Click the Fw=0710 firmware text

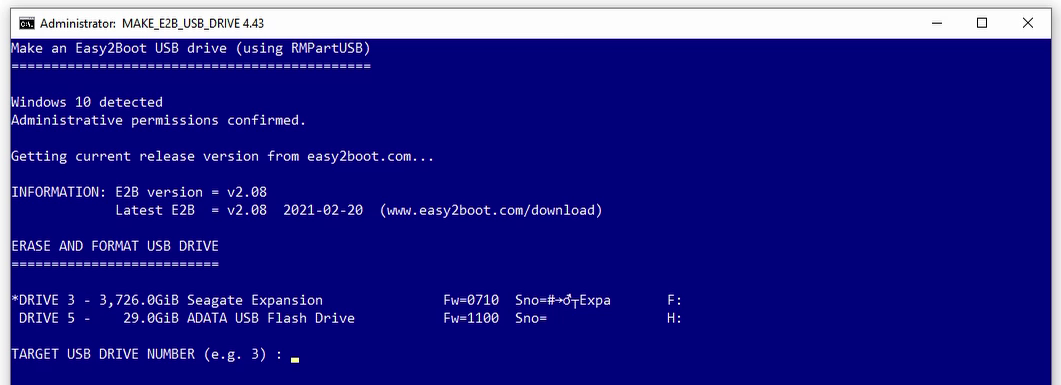coord(467,300)
